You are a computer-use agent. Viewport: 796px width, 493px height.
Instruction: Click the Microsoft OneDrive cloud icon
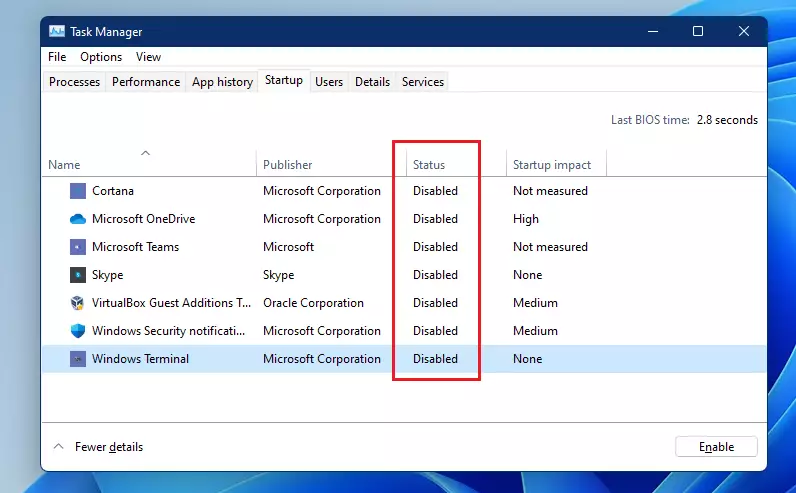click(78, 219)
